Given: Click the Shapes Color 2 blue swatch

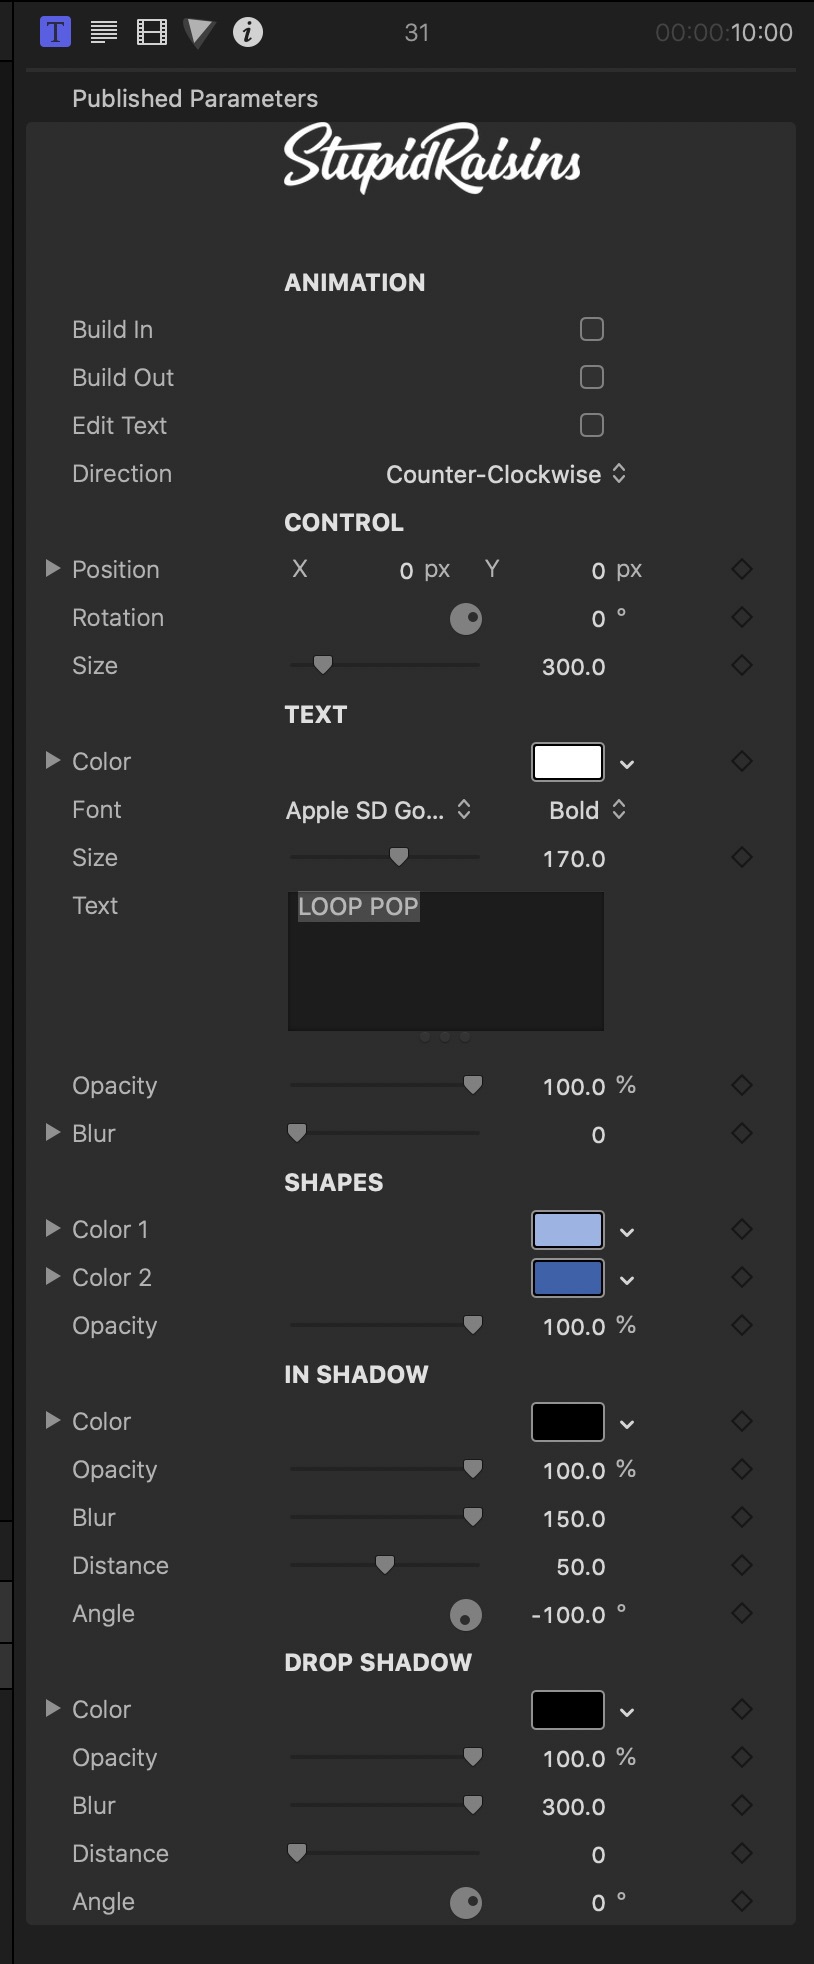Looking at the screenshot, I should [x=568, y=1278].
